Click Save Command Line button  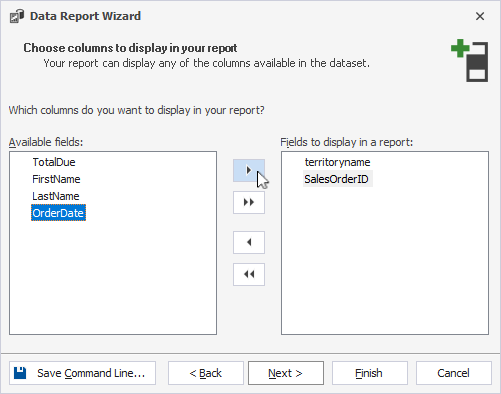click(82, 373)
